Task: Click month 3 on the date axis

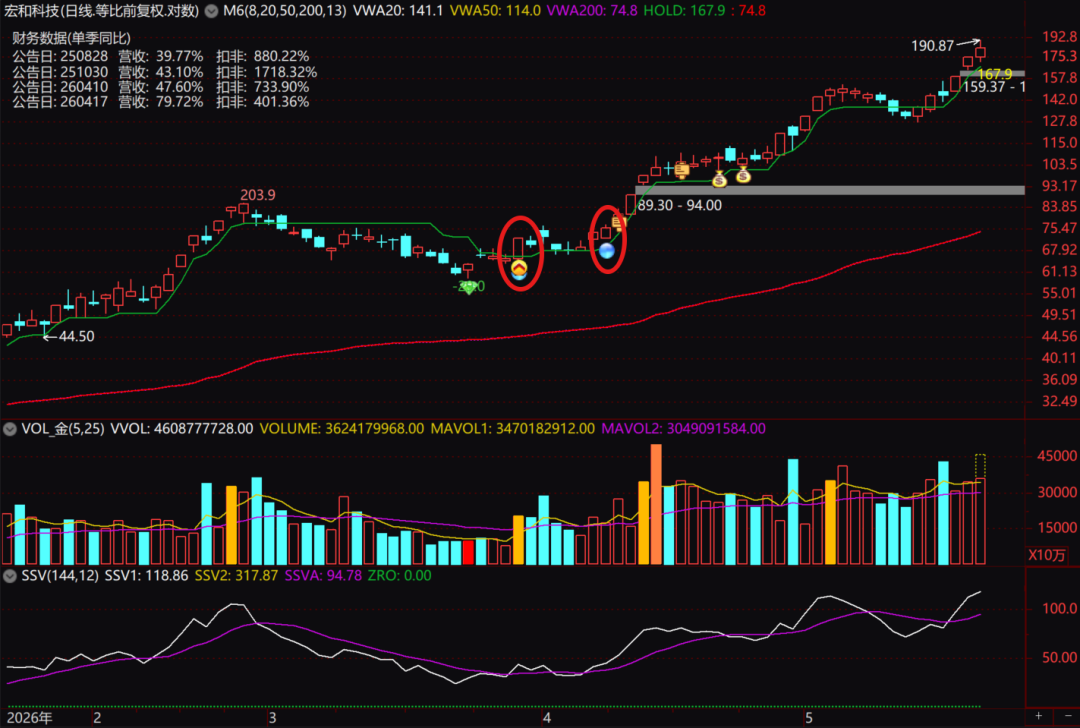Action: (x=273, y=718)
